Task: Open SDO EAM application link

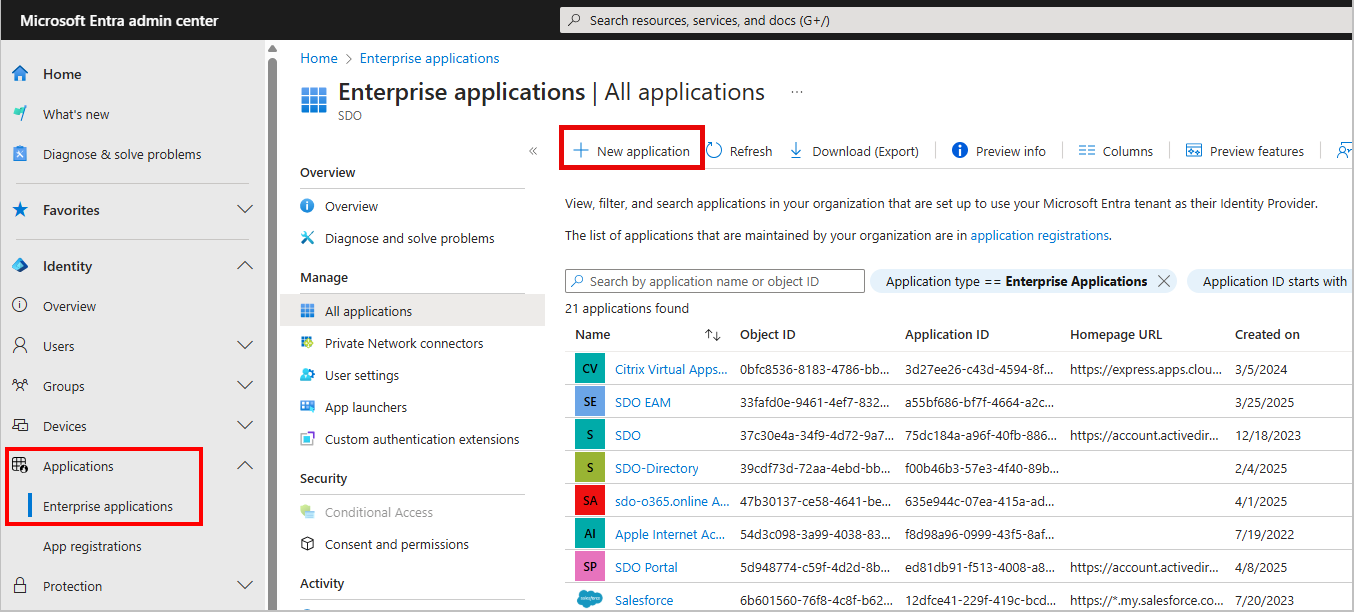Action: [x=643, y=402]
